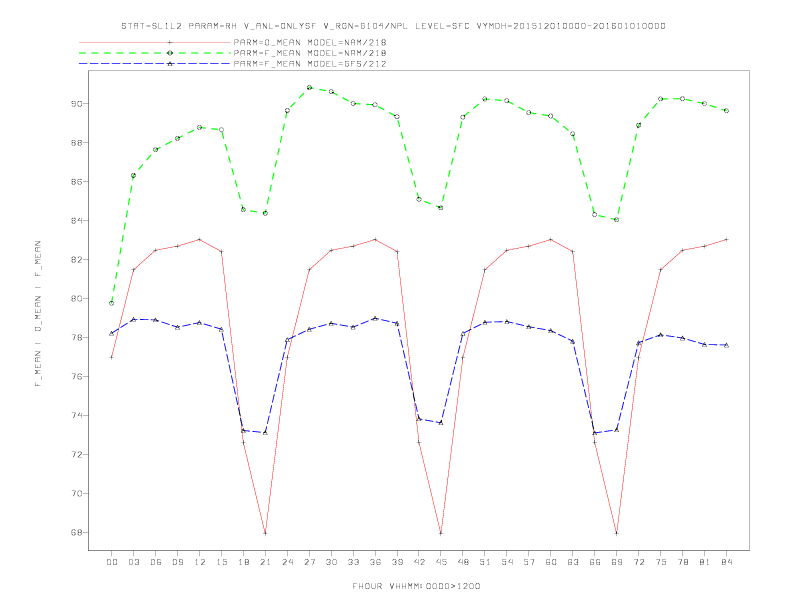Click x-axis tick label 12
792x612 pixels.
(200, 562)
